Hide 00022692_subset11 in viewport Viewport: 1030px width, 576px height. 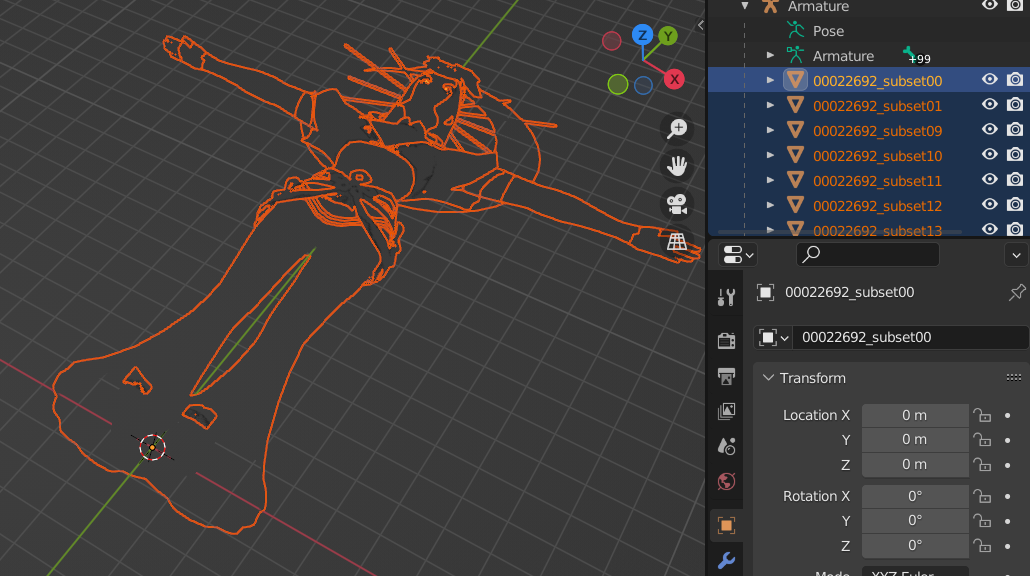(989, 179)
